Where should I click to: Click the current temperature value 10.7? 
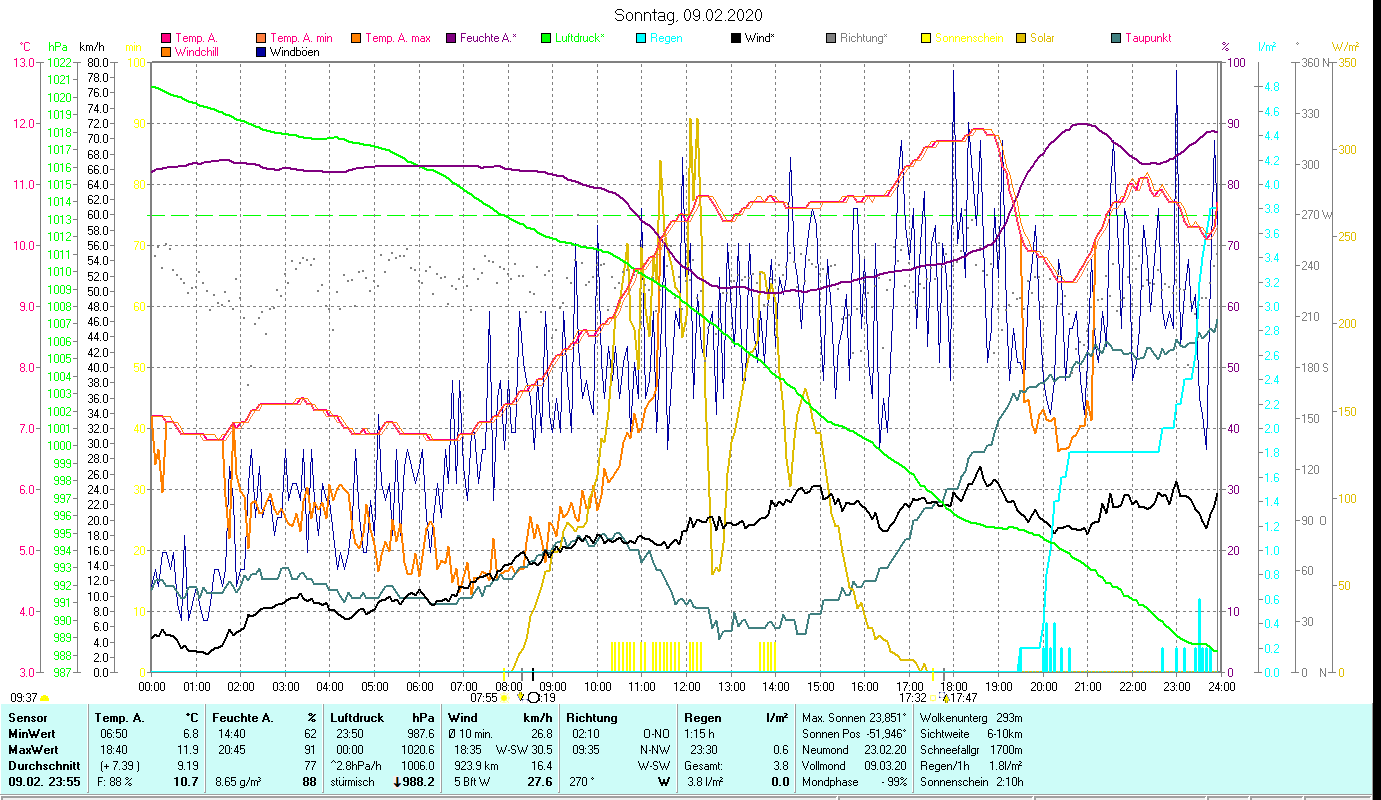click(185, 782)
